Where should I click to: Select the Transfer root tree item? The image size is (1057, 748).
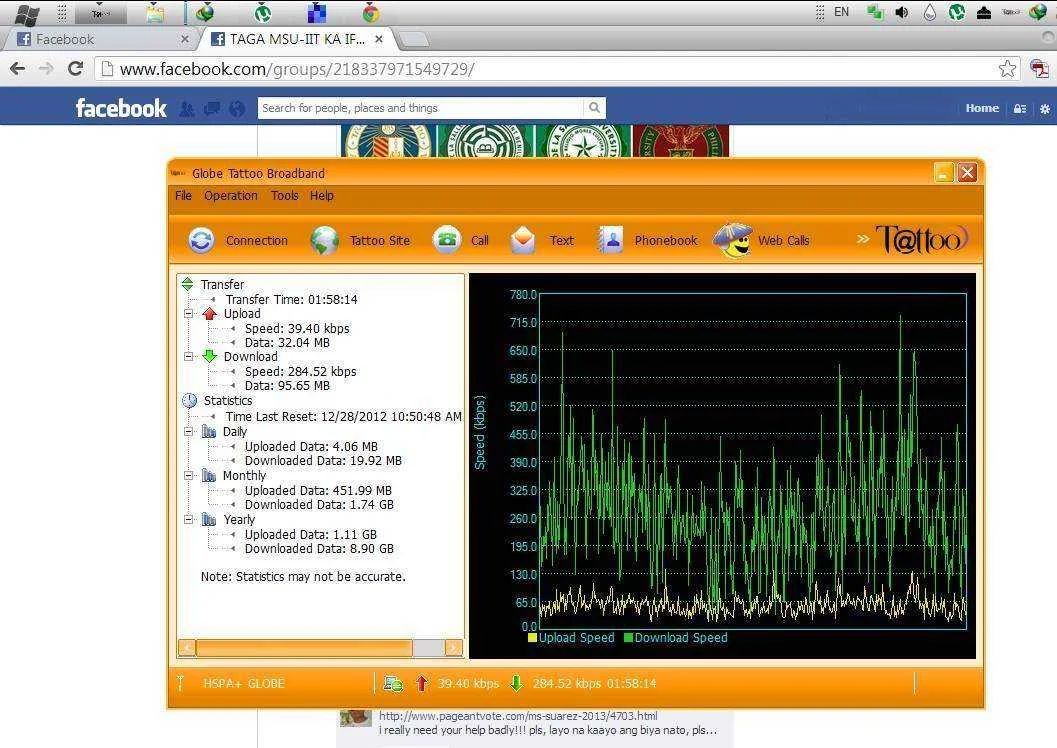tap(222, 284)
